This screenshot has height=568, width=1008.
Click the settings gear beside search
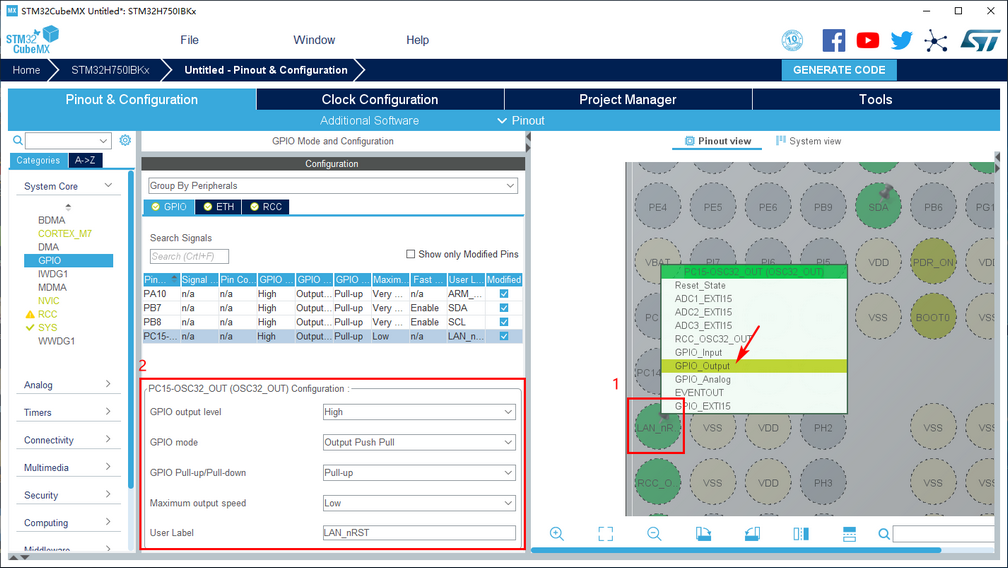[x=125, y=141]
